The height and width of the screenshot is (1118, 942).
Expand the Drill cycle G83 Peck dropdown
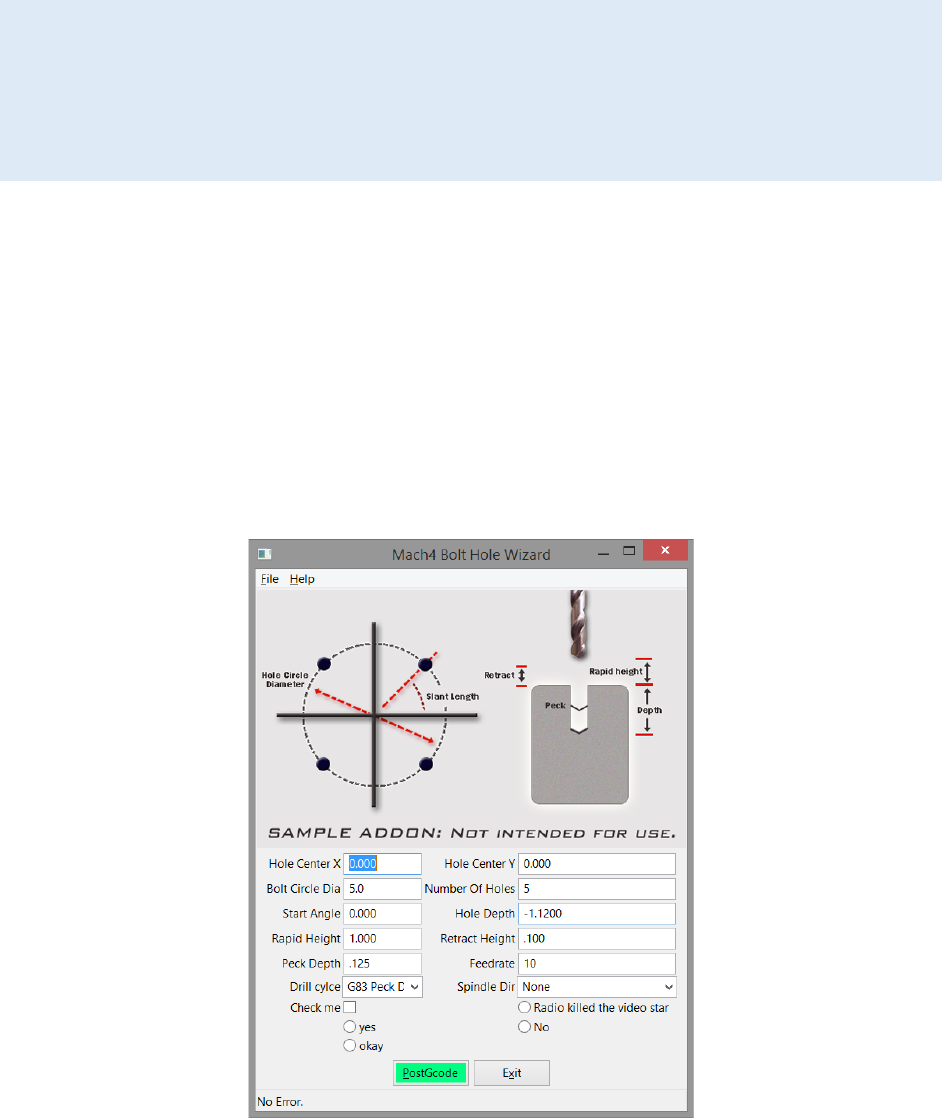[383, 987]
